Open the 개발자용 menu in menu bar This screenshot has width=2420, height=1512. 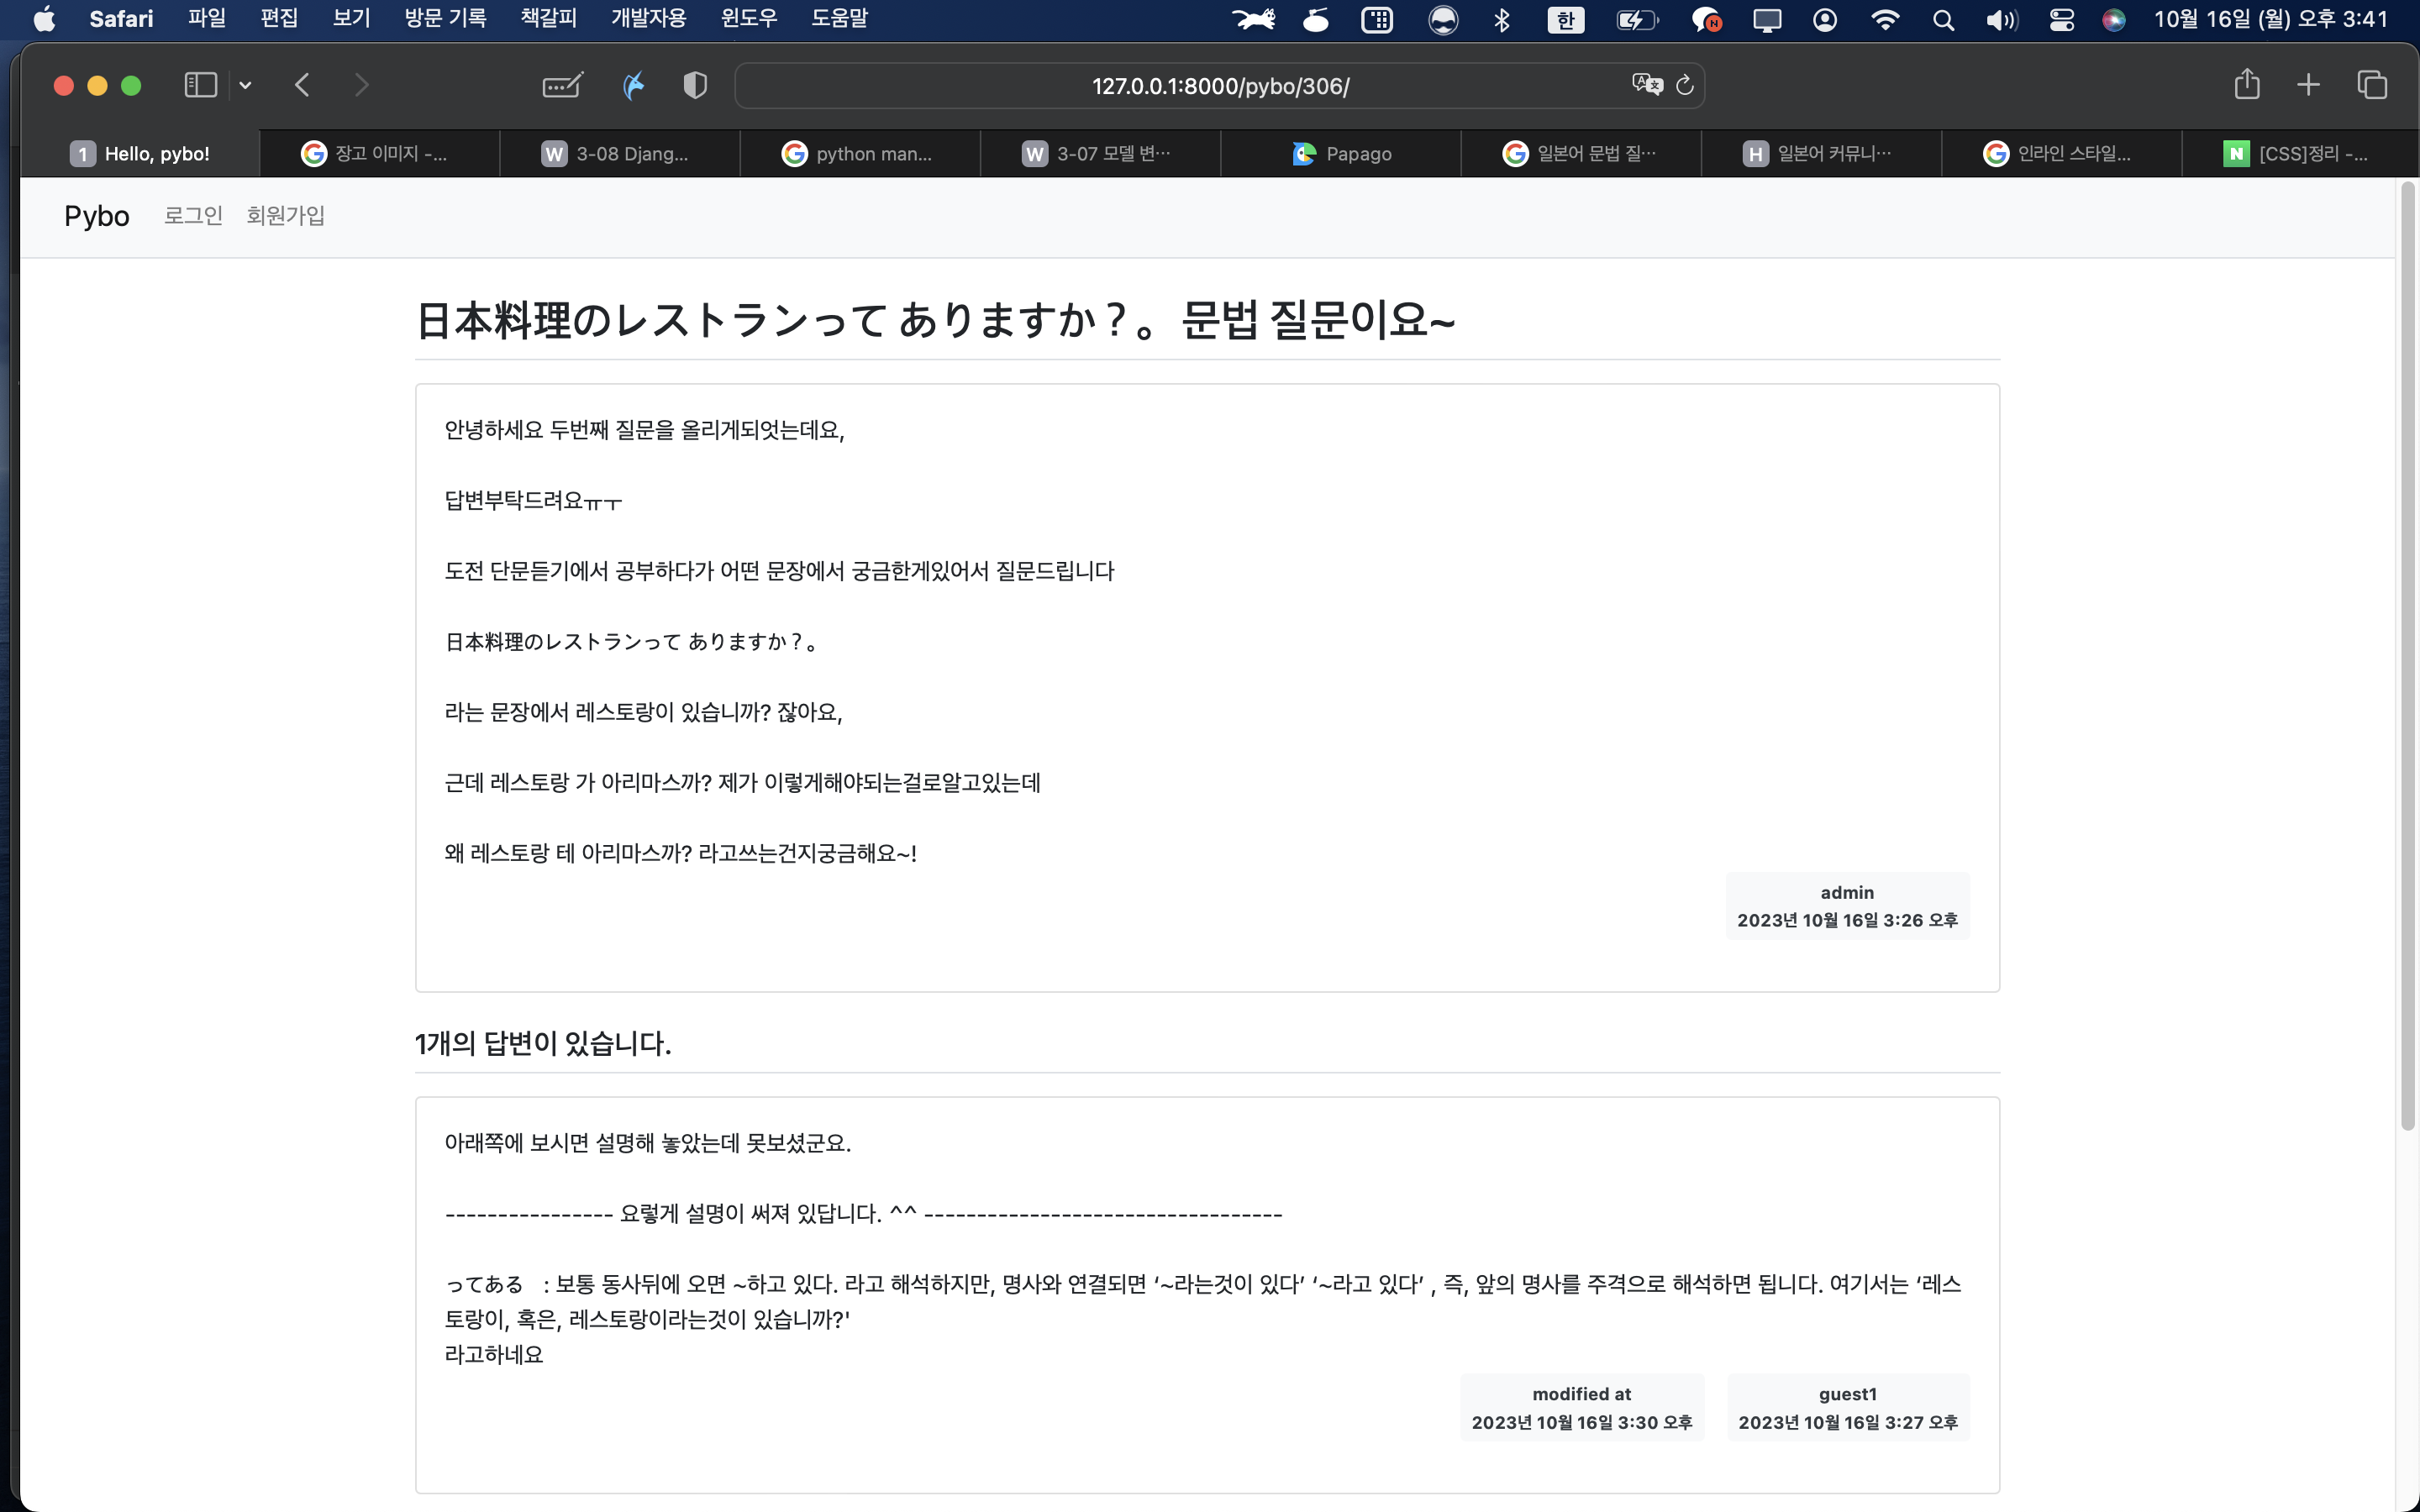648,19
